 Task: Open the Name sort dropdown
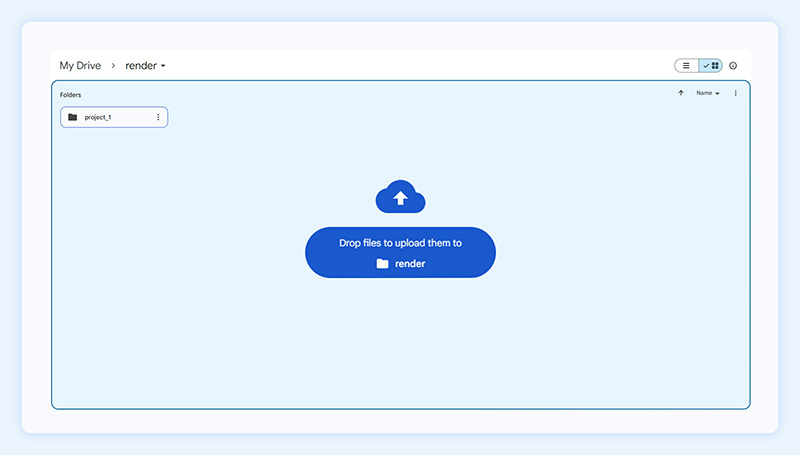(x=705, y=93)
